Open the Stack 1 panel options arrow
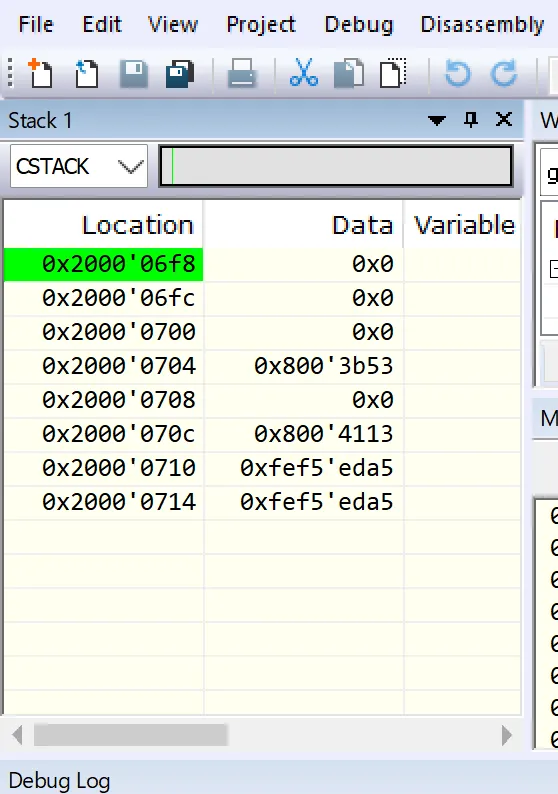The height and width of the screenshot is (794, 558). [x=436, y=121]
